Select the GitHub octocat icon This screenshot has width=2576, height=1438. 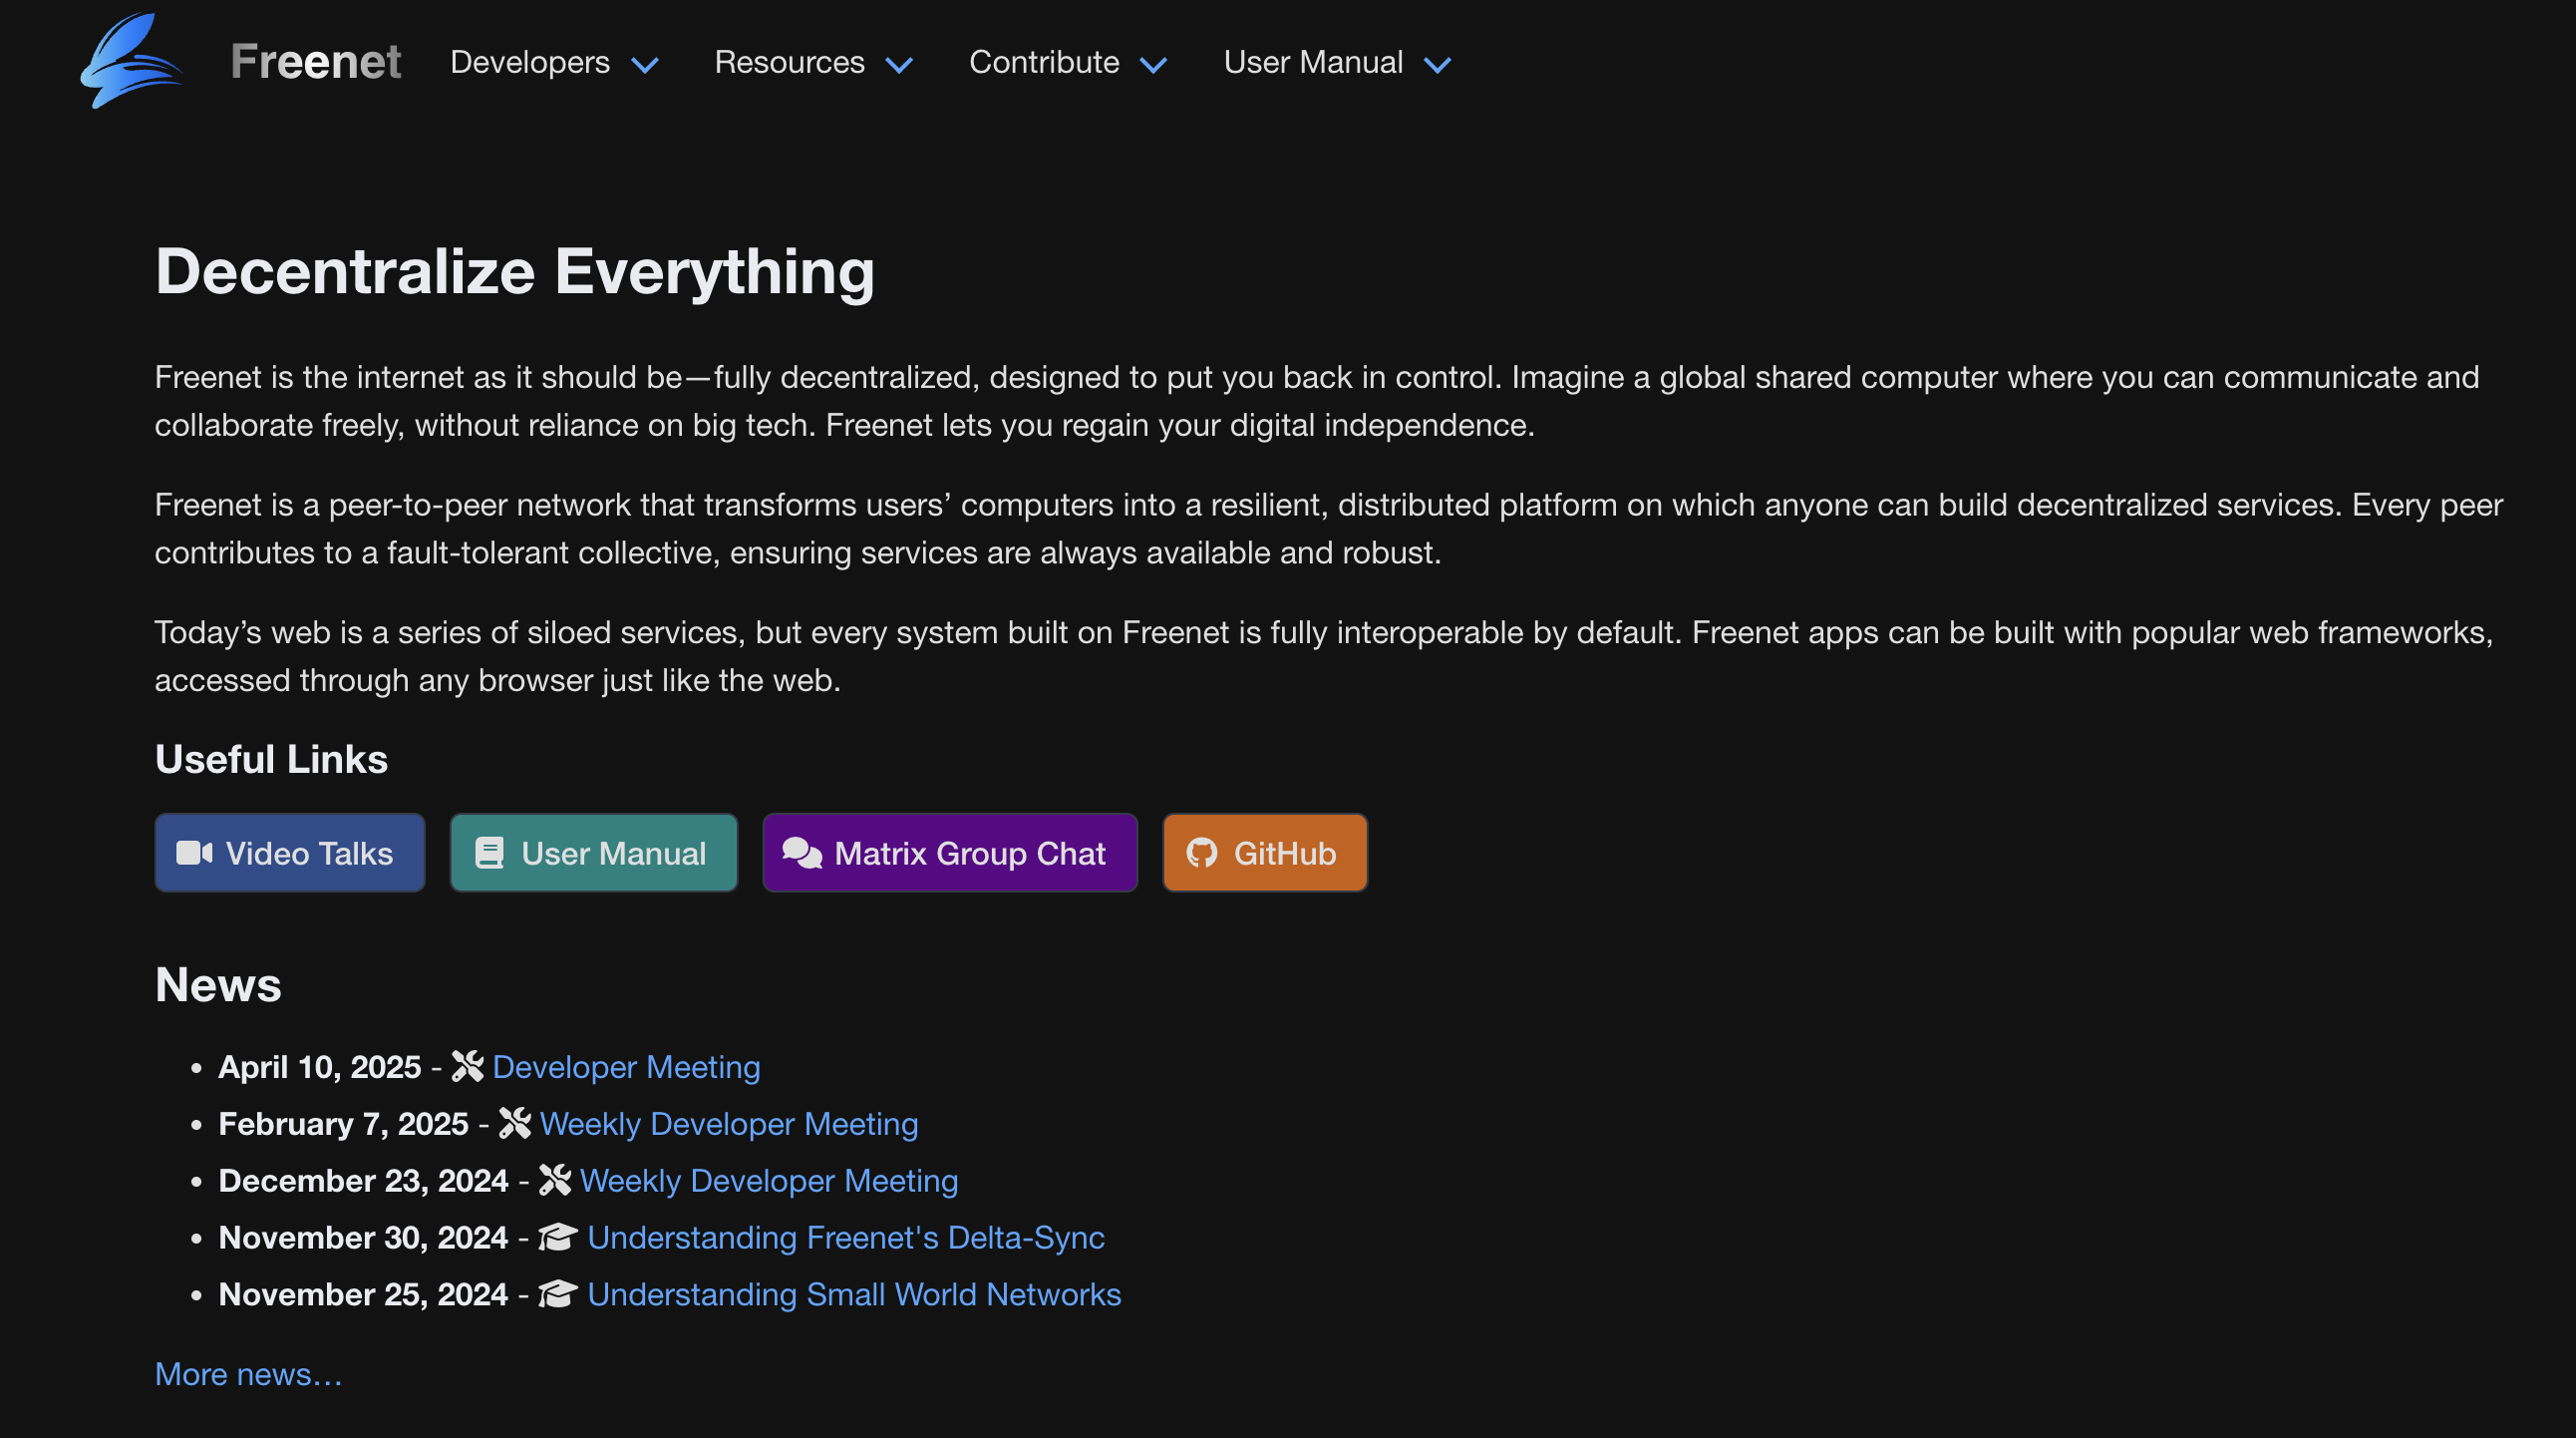[1205, 852]
